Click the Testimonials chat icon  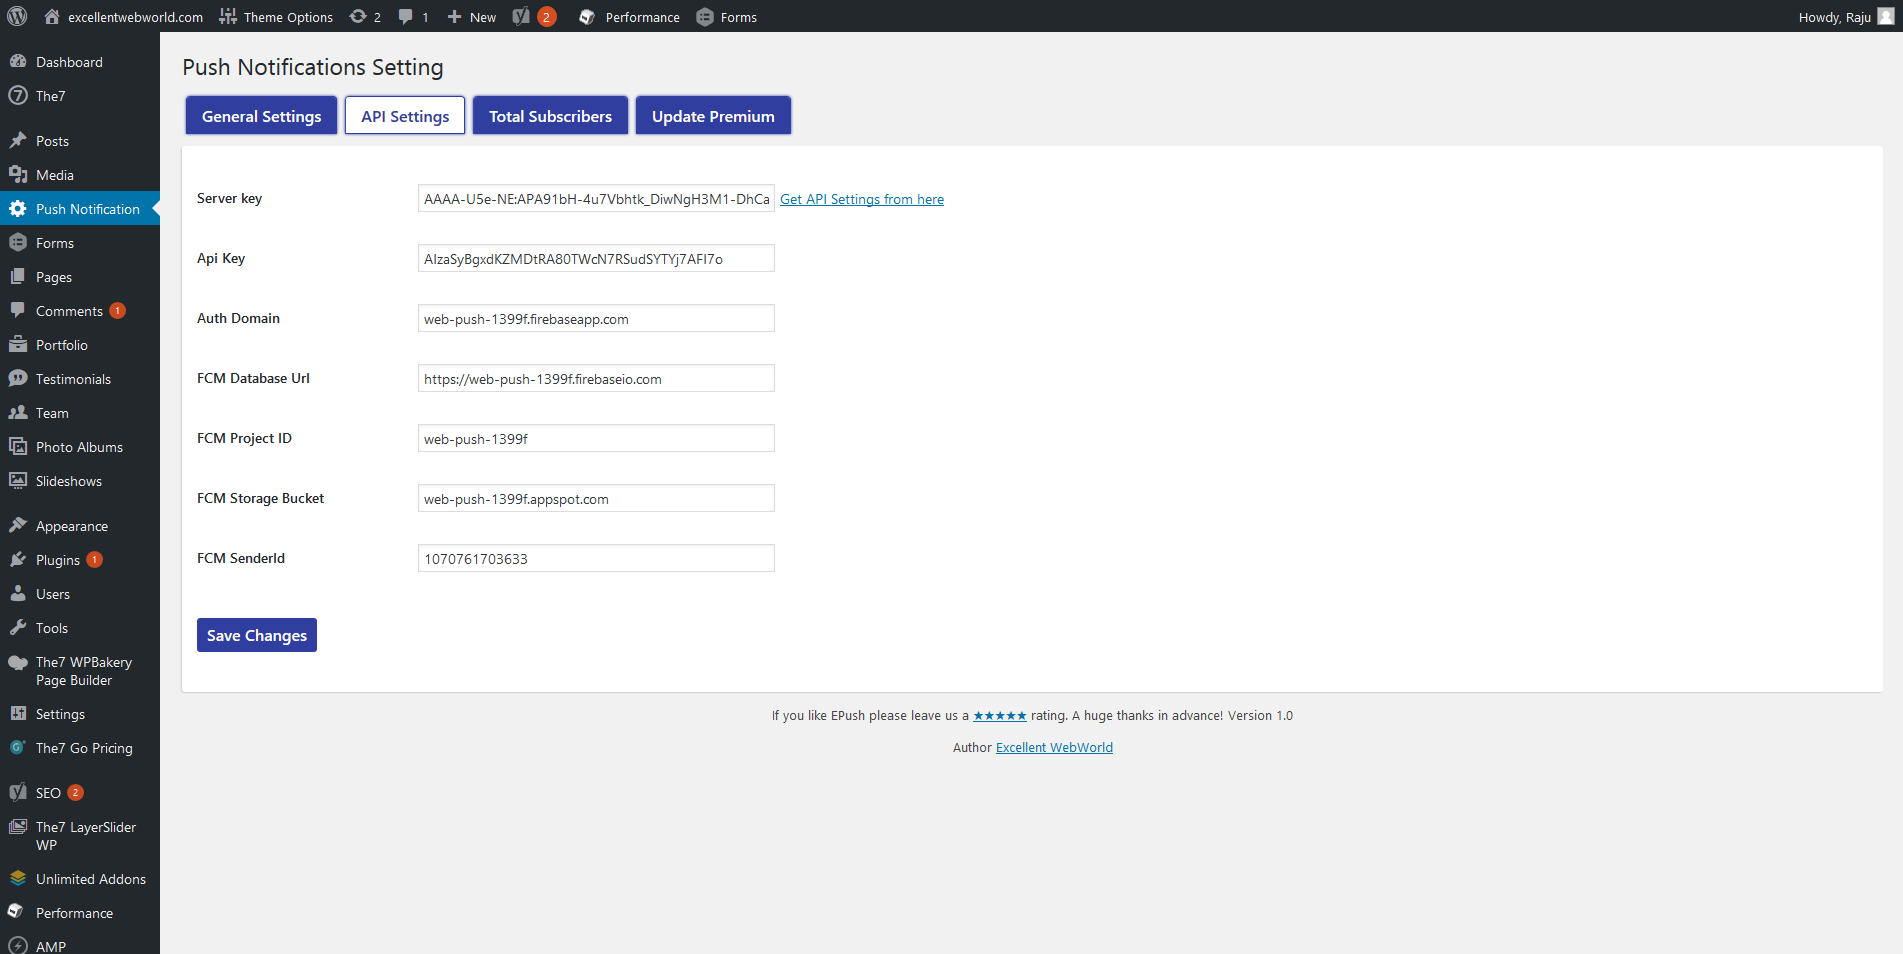18,378
